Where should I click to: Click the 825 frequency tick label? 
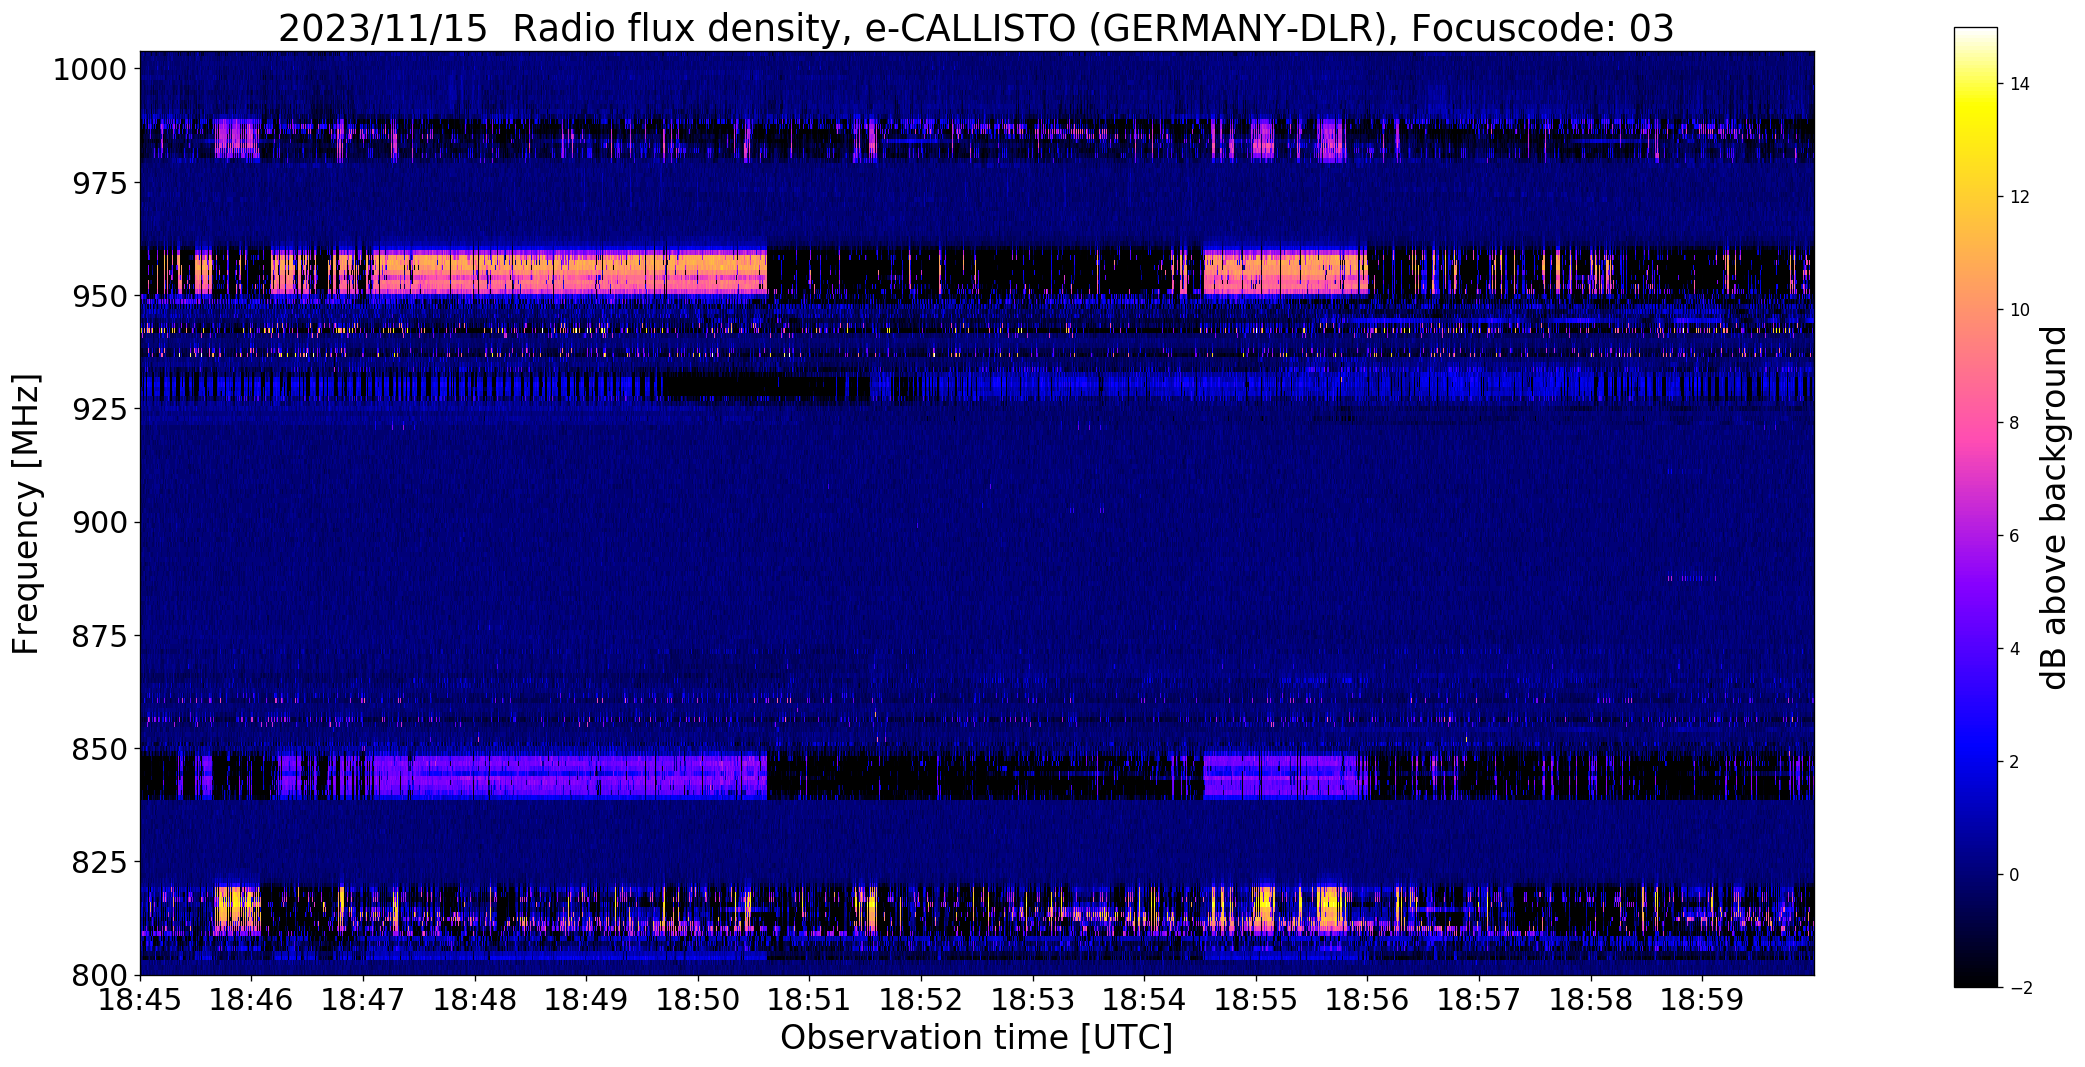(x=99, y=862)
